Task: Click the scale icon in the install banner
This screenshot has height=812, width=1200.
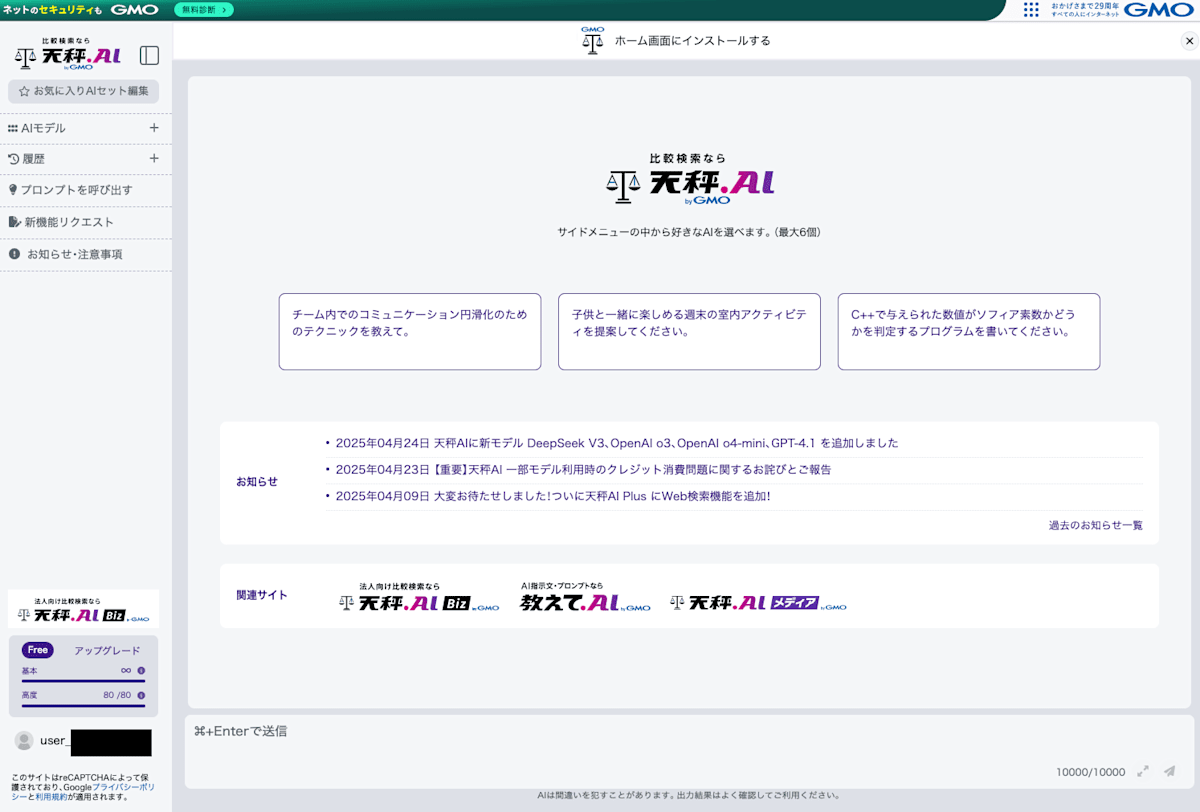Action: (592, 42)
